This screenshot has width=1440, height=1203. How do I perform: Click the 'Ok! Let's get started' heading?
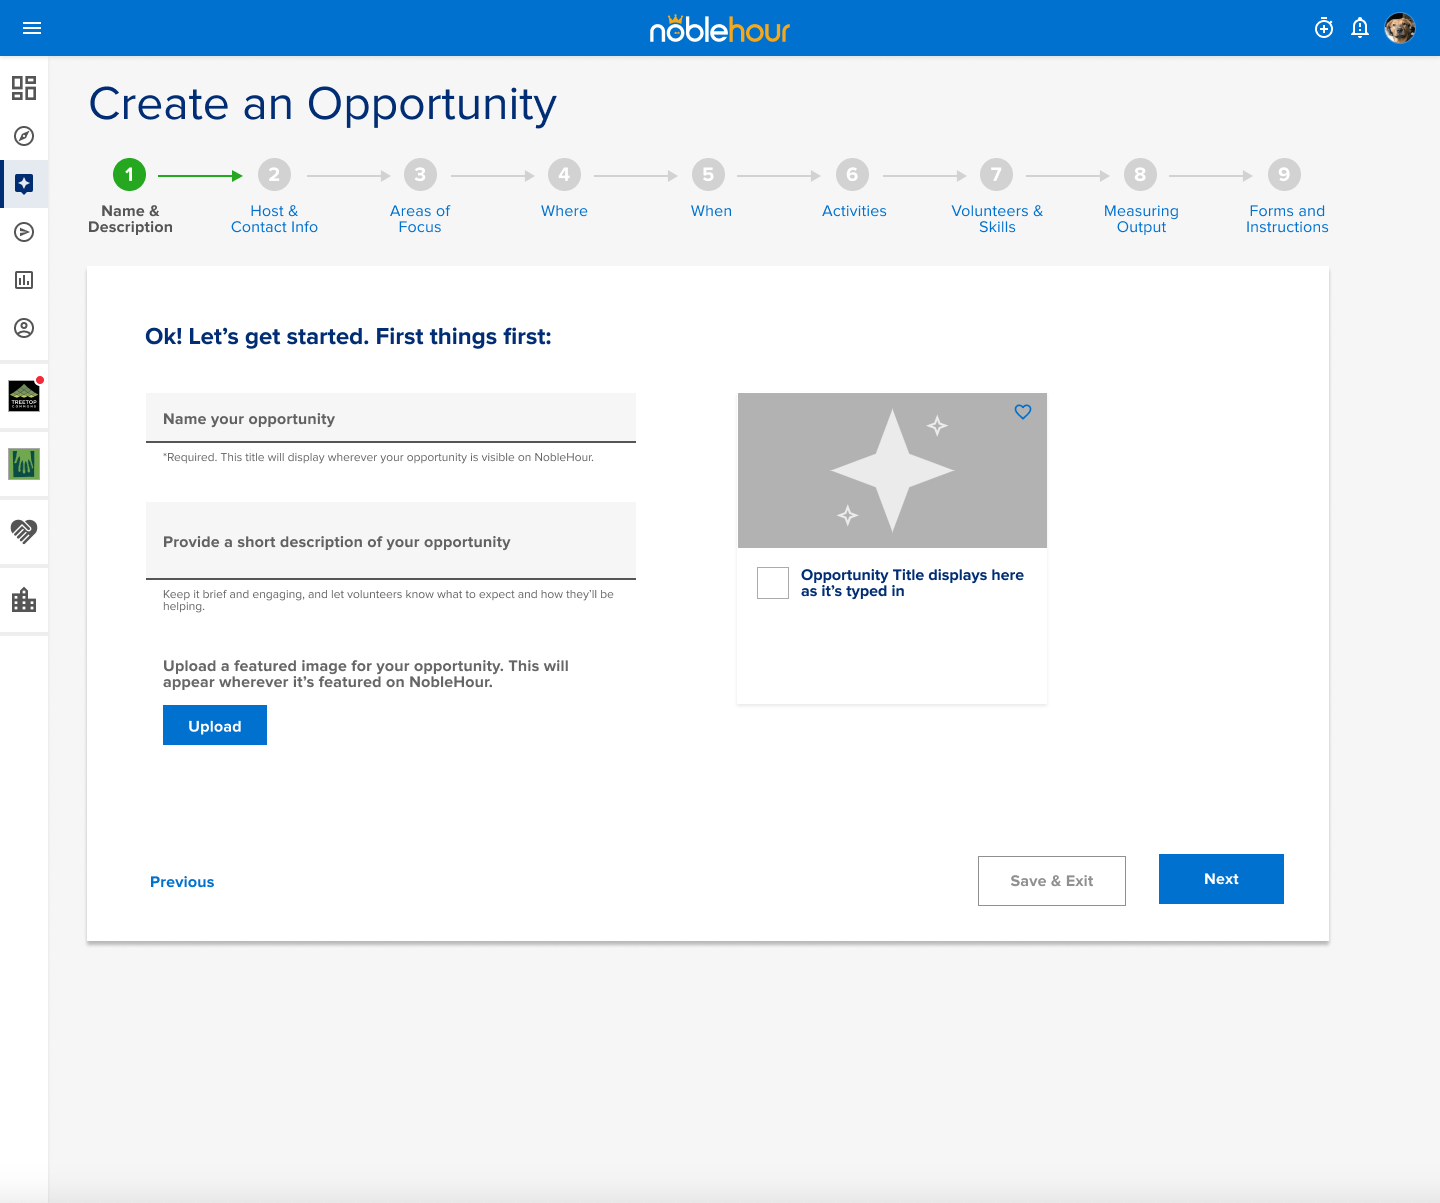click(x=348, y=337)
